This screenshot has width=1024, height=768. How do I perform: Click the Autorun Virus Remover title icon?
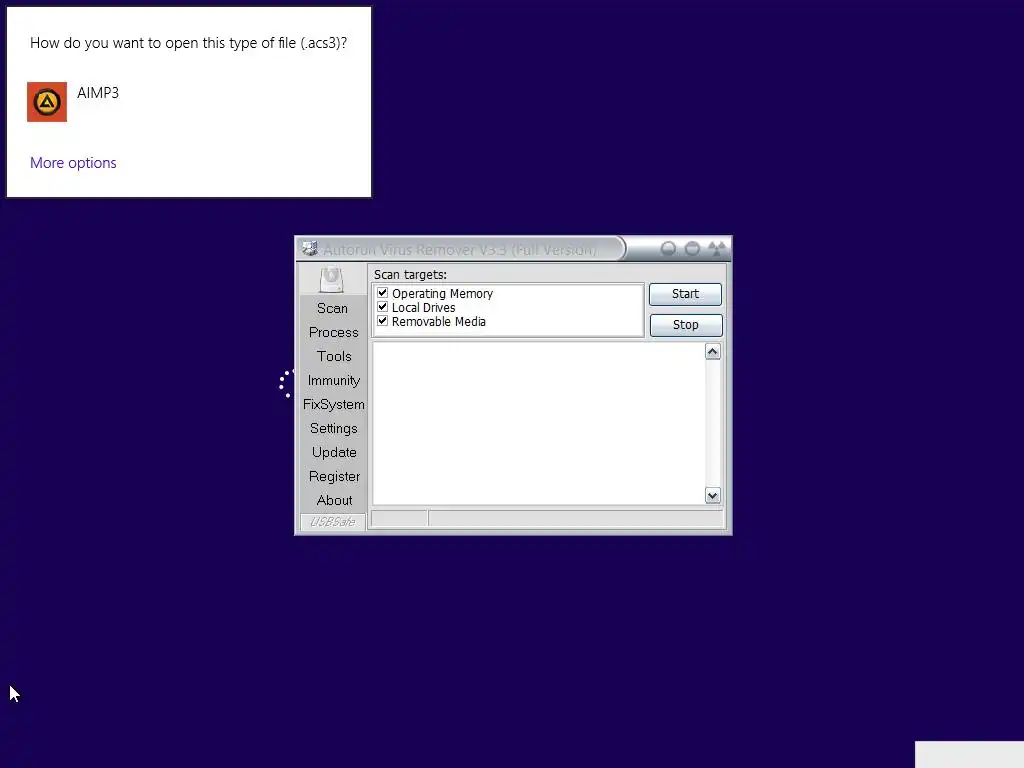point(310,248)
